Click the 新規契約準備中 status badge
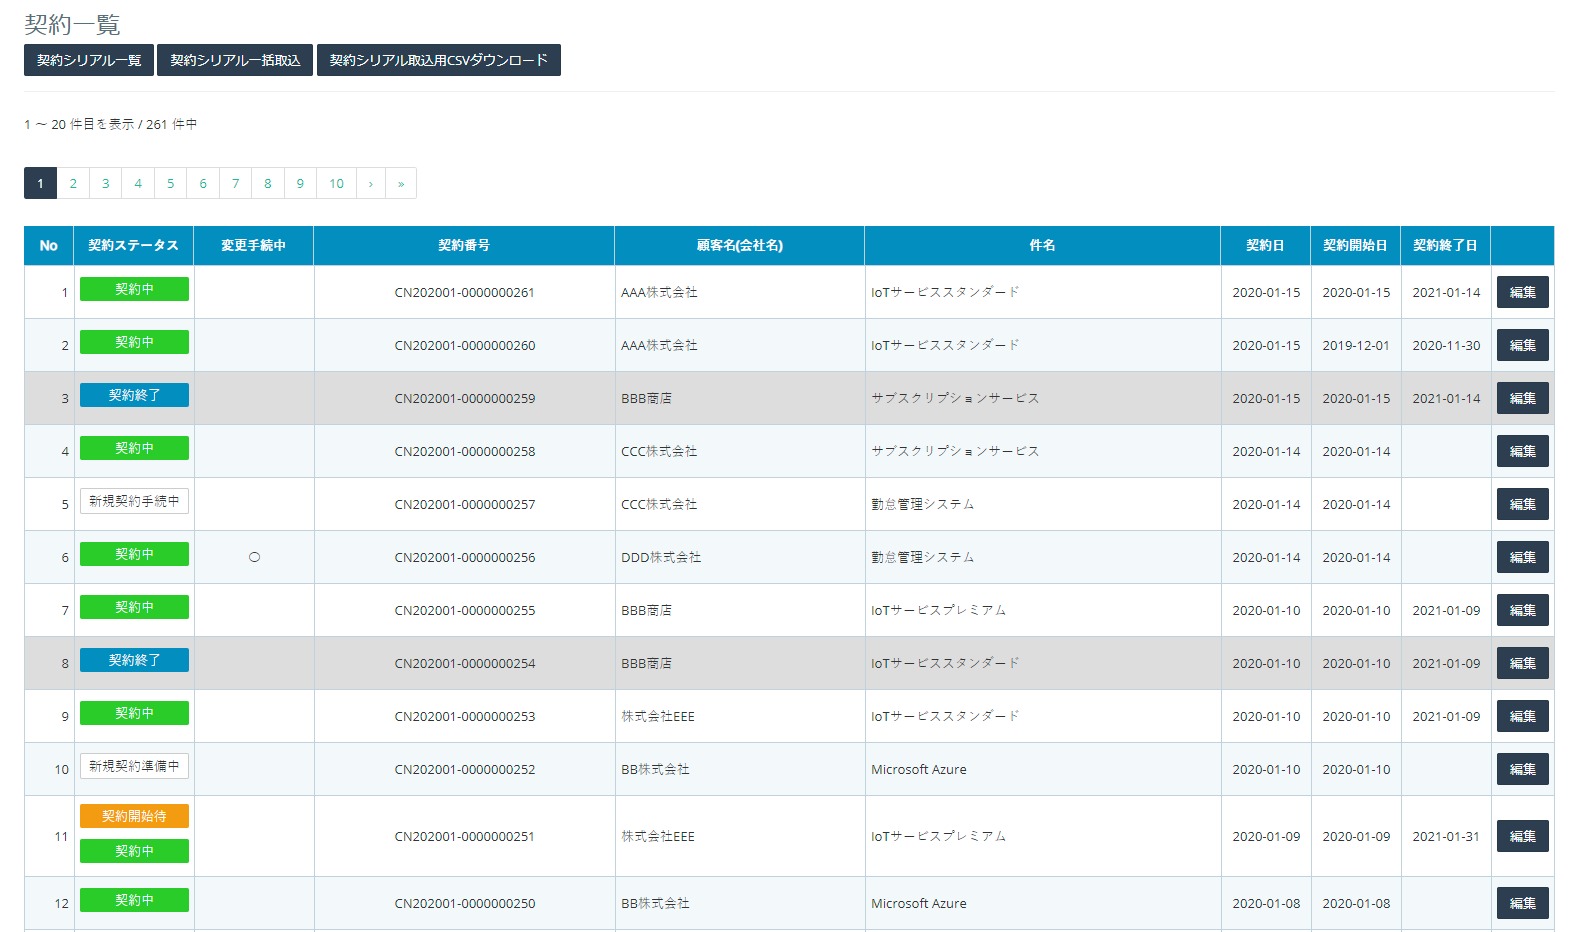 [x=134, y=766]
